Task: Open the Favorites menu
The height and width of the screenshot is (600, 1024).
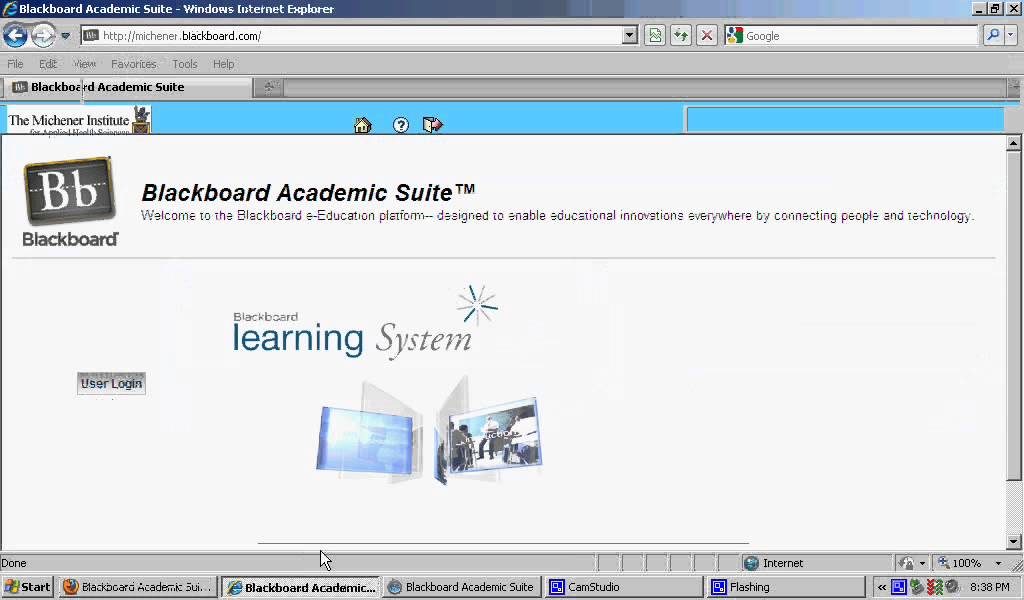Action: click(x=133, y=64)
